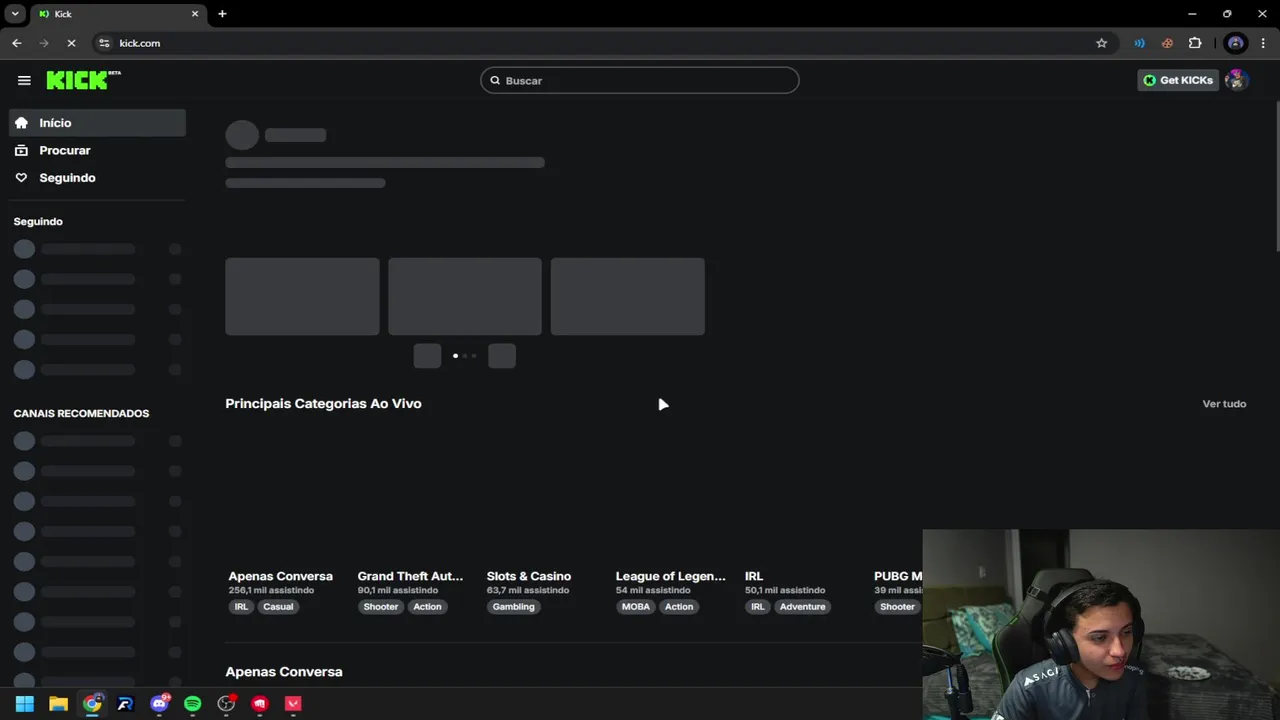The height and width of the screenshot is (720, 1280).
Task: Click the CANAIS RECOMENDADOS sidebar heading
Action: click(x=81, y=413)
